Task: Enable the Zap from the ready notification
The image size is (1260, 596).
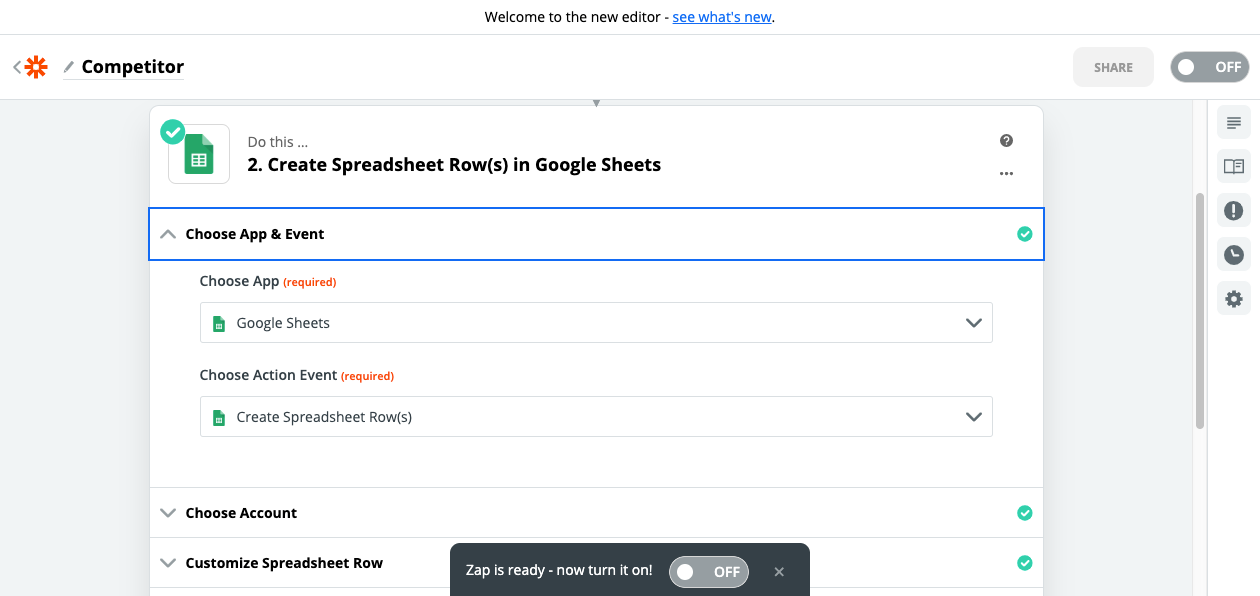Action: pos(708,572)
